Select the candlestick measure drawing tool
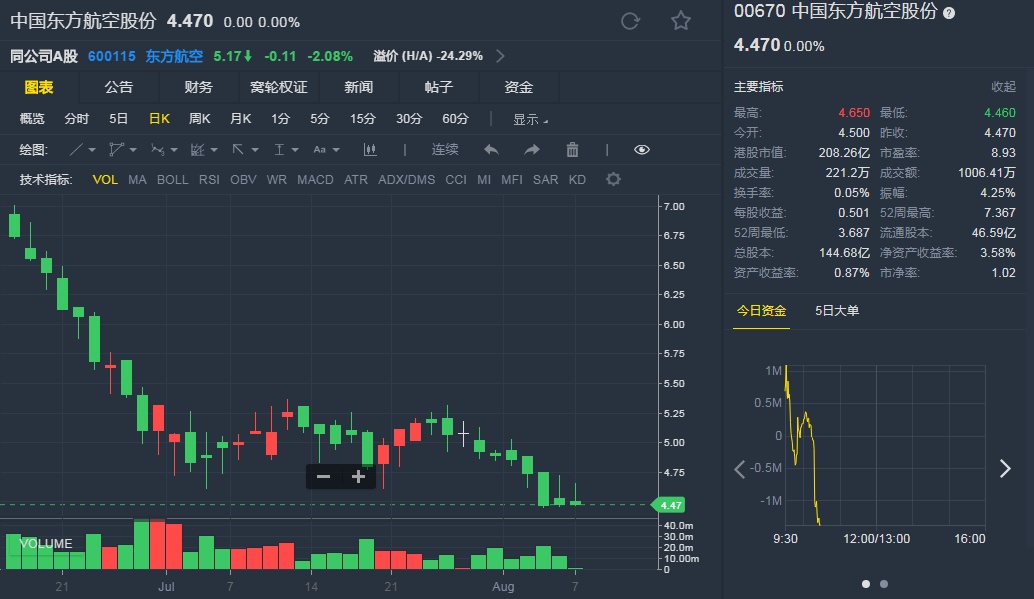 pyautogui.click(x=370, y=150)
